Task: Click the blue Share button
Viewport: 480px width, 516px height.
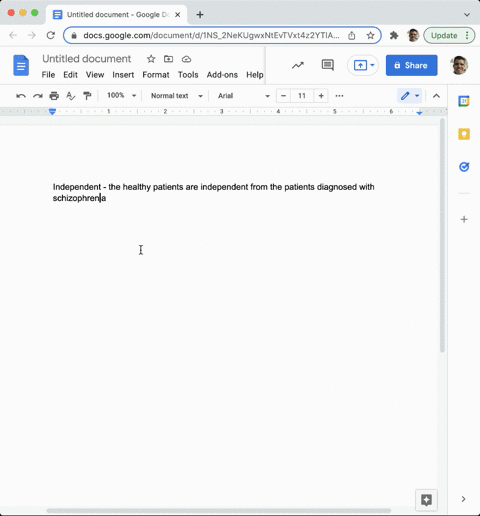Action: [412, 65]
